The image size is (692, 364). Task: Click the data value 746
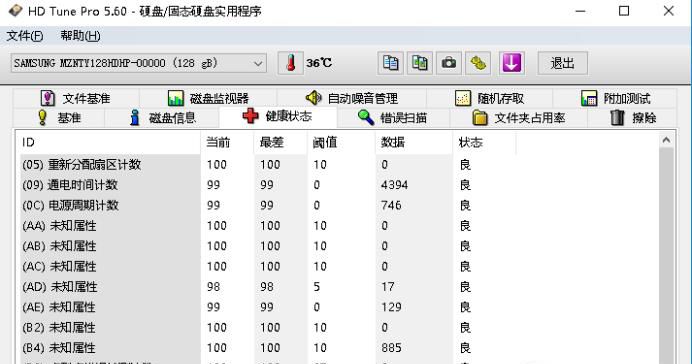391,205
